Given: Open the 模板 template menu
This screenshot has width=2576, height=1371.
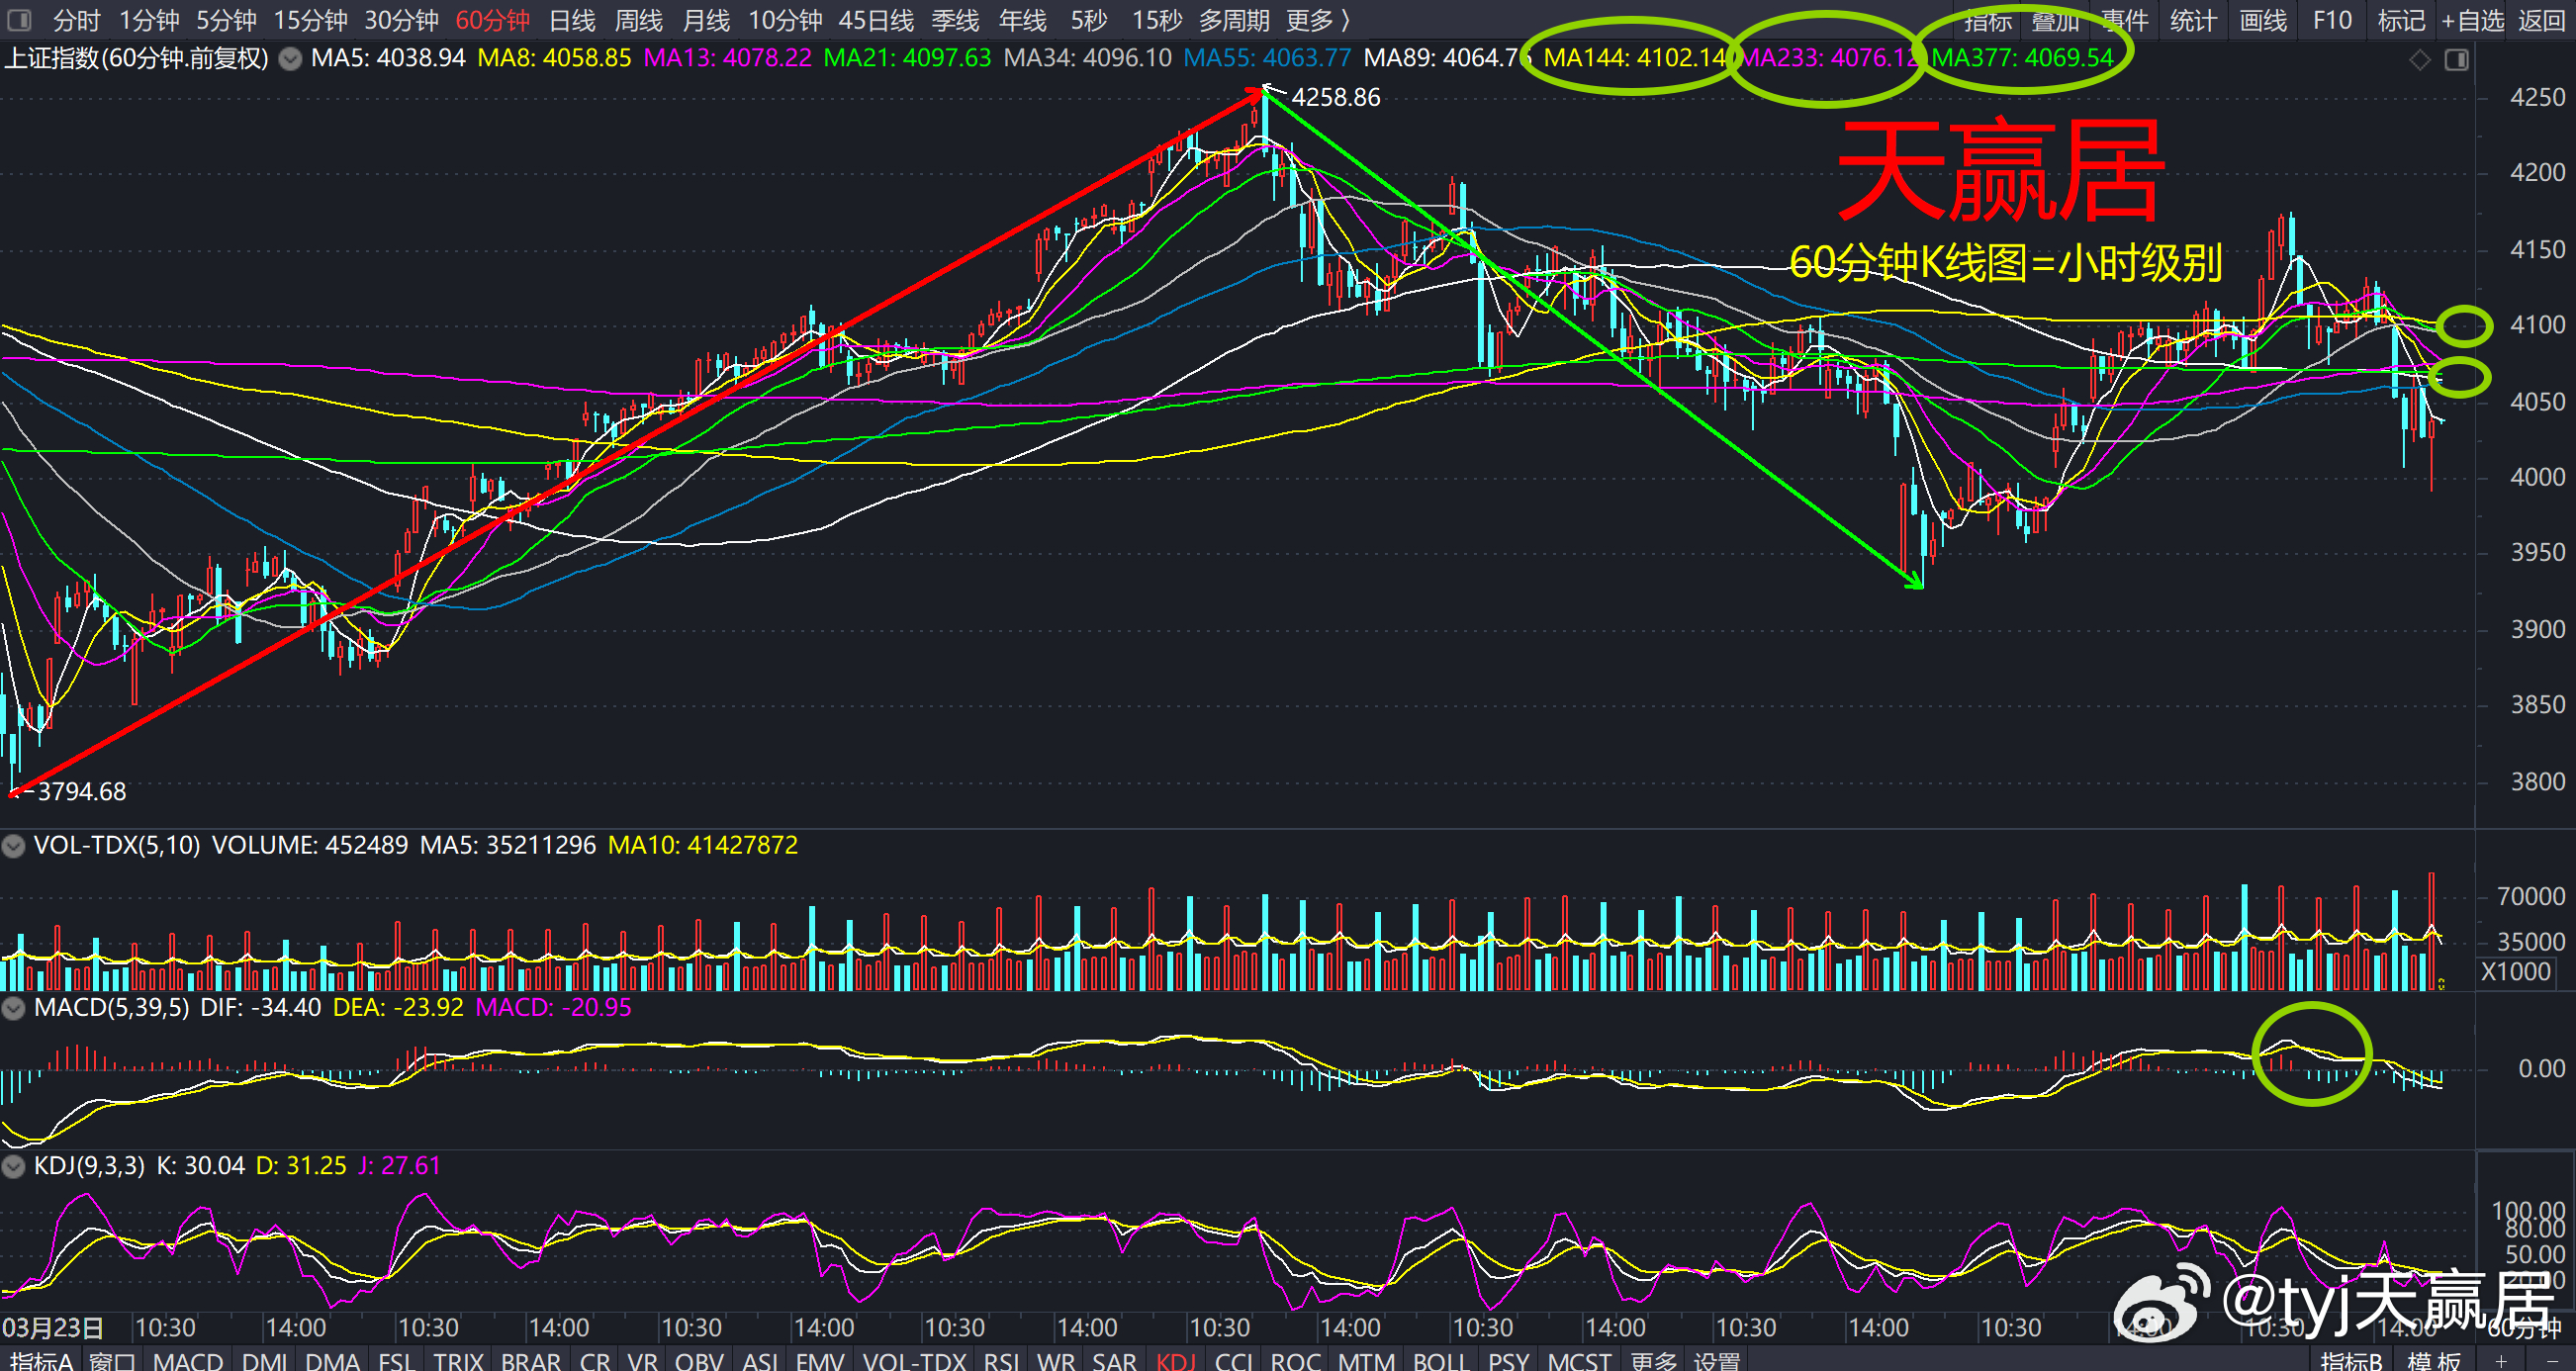Looking at the screenshot, I should [2434, 1360].
